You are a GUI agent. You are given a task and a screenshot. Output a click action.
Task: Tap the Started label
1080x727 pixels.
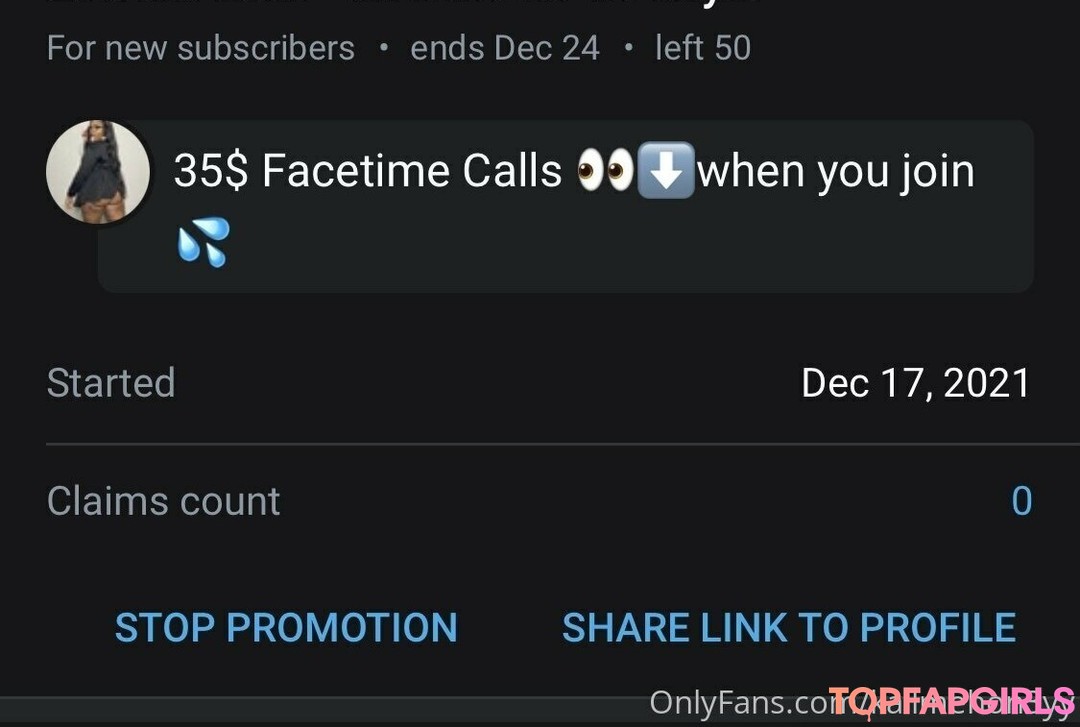pyautogui.click(x=111, y=382)
